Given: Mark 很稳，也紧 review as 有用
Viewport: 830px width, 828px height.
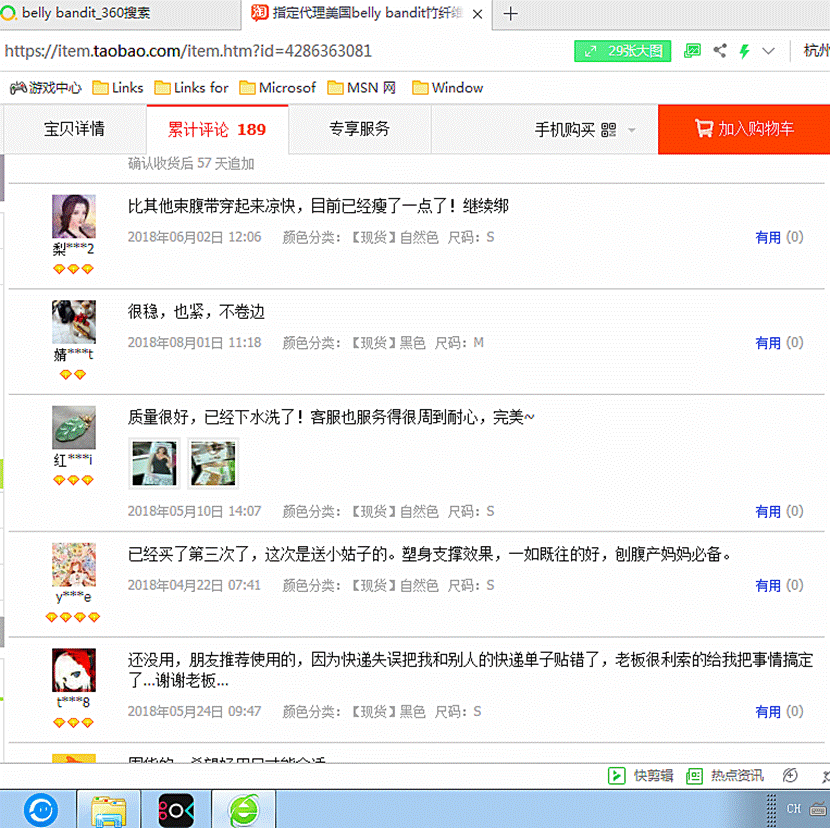Looking at the screenshot, I should pos(768,343).
